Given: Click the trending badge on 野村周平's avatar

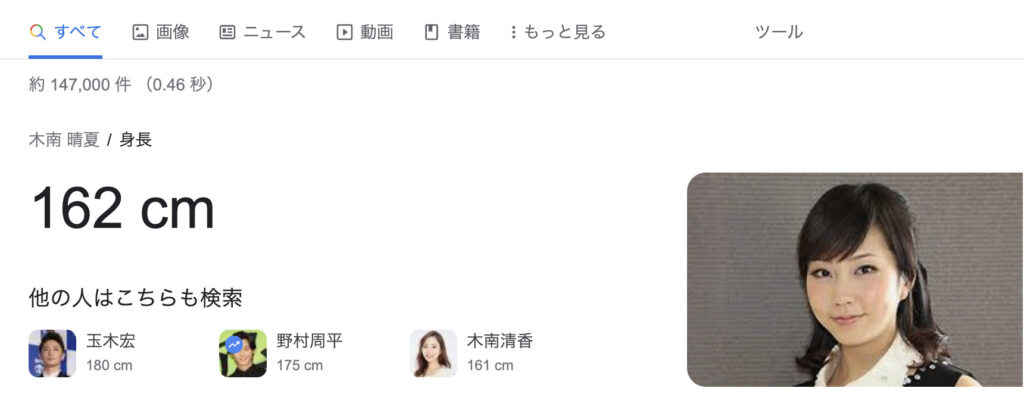Looking at the screenshot, I should coord(234,344).
